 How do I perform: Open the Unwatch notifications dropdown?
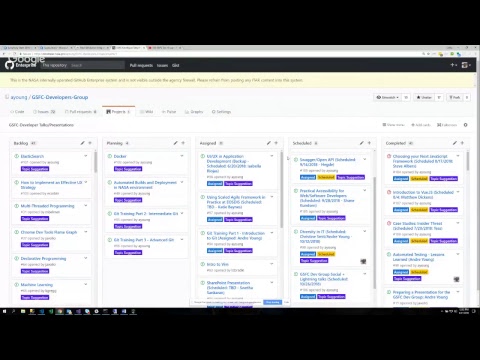[387, 97]
